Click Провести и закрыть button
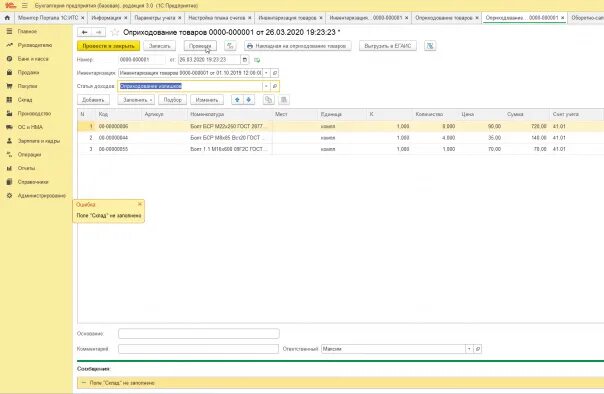 109,46
